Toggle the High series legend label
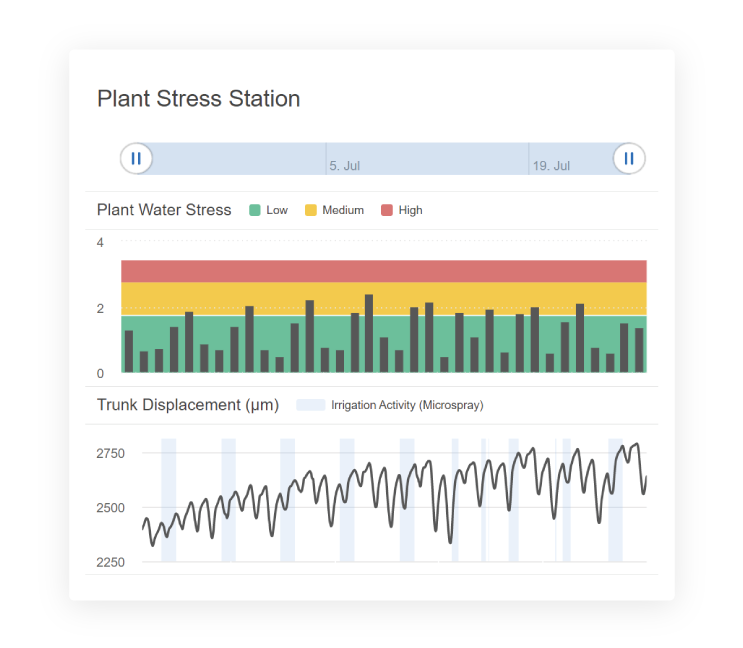This screenshot has height=648, width=743. click(x=410, y=210)
